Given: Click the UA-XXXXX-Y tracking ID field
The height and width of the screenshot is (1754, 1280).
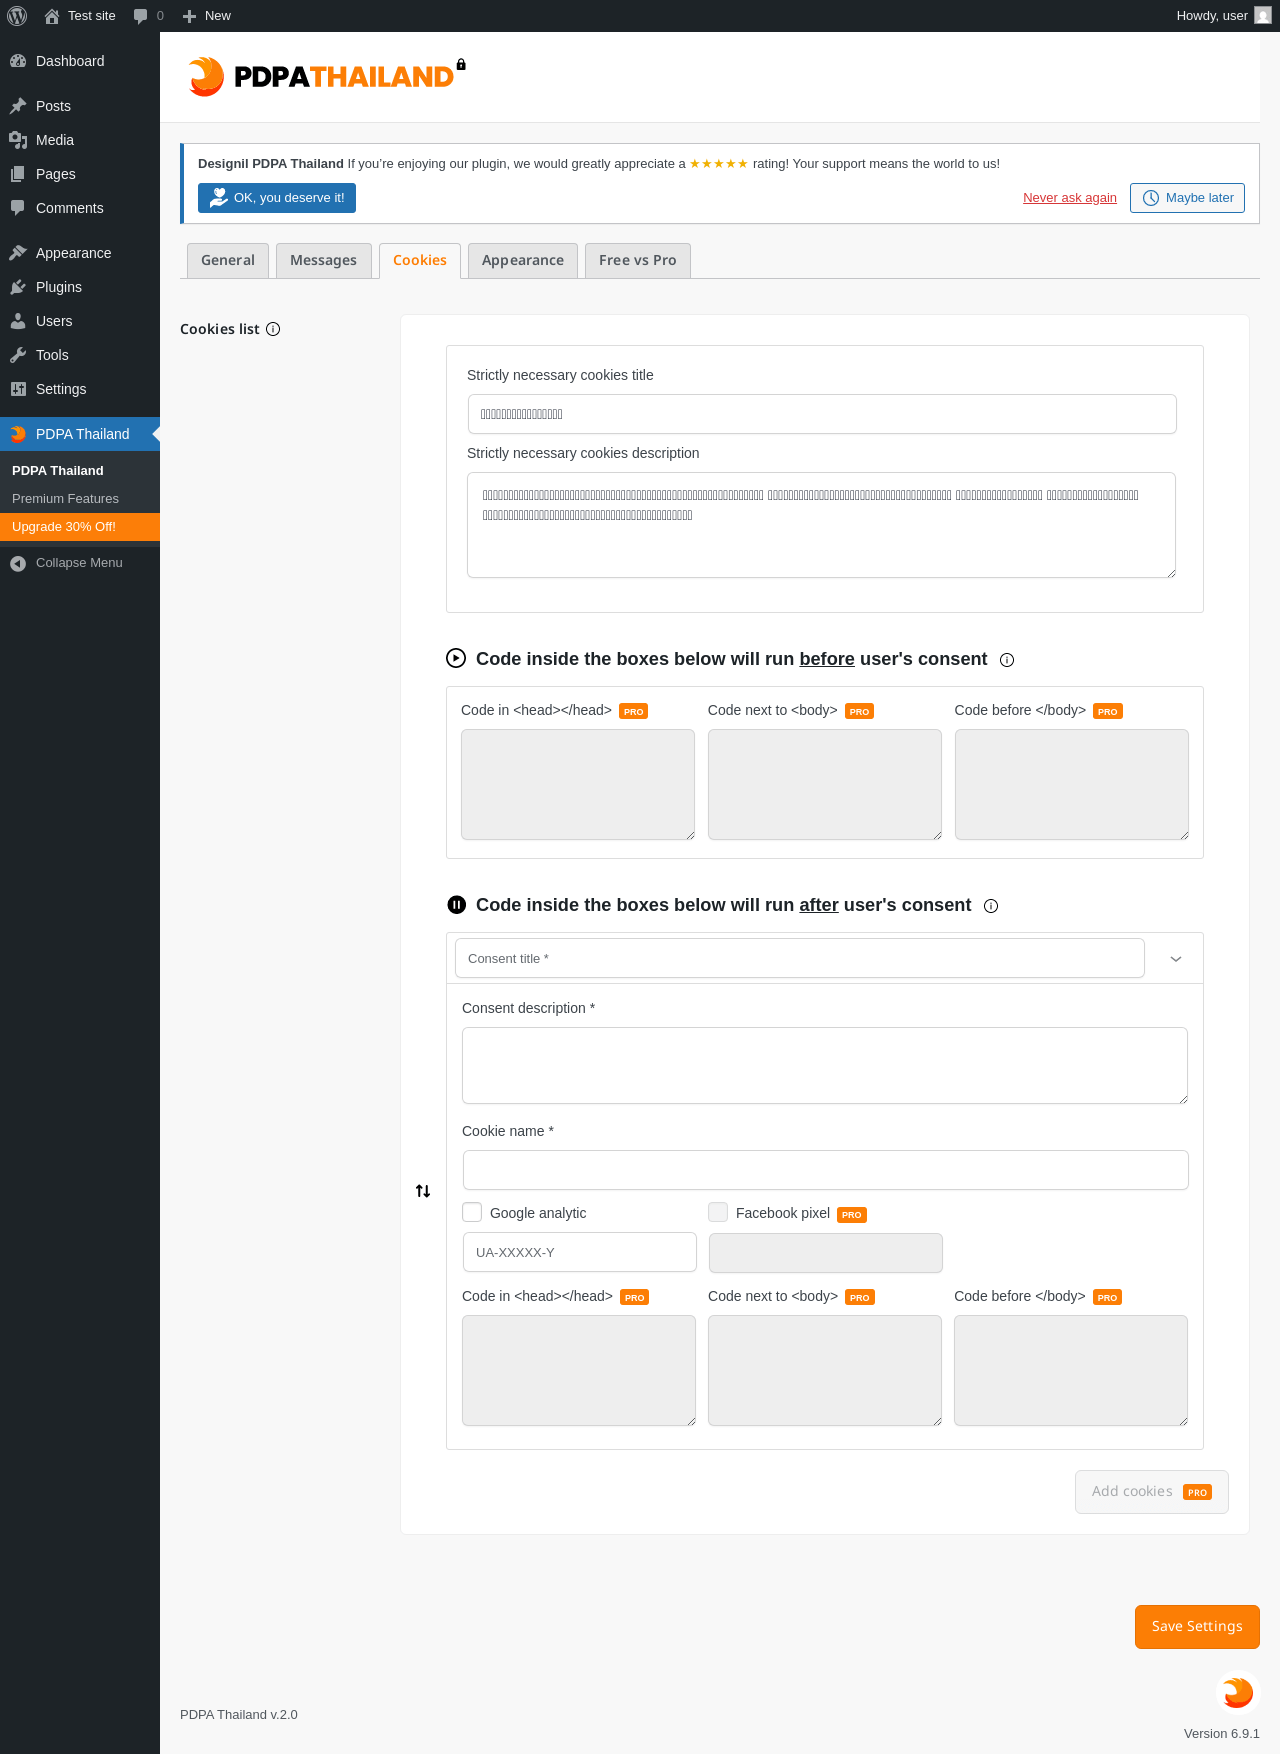Looking at the screenshot, I should pyautogui.click(x=580, y=1252).
